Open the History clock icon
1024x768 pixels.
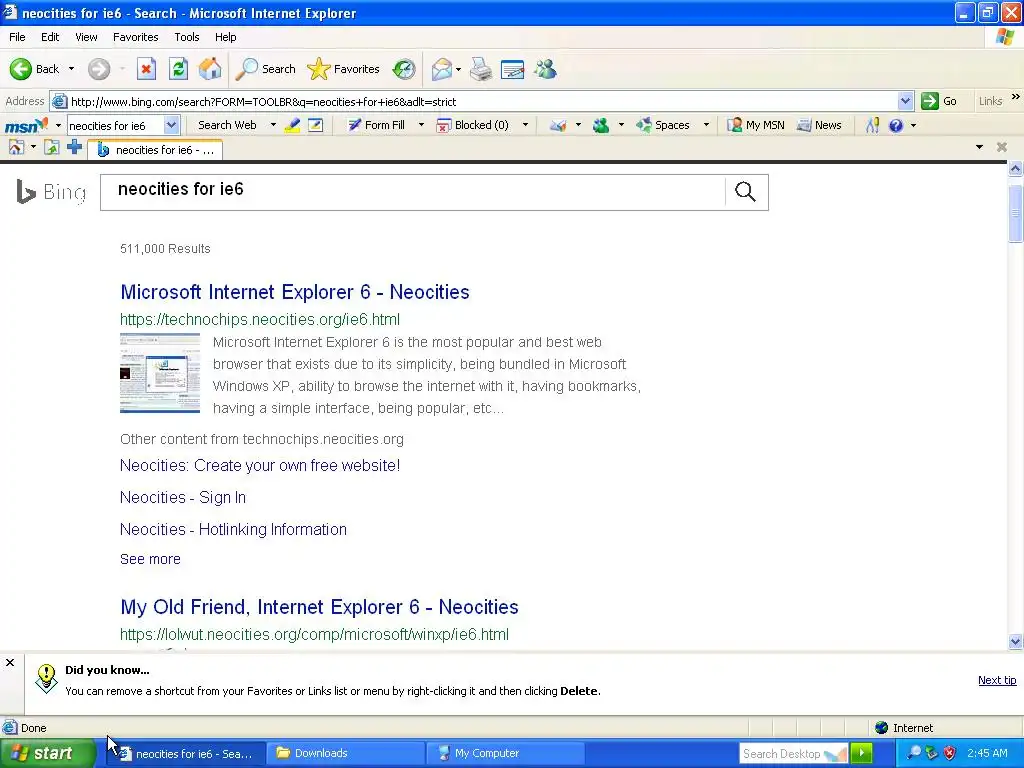[x=404, y=69]
